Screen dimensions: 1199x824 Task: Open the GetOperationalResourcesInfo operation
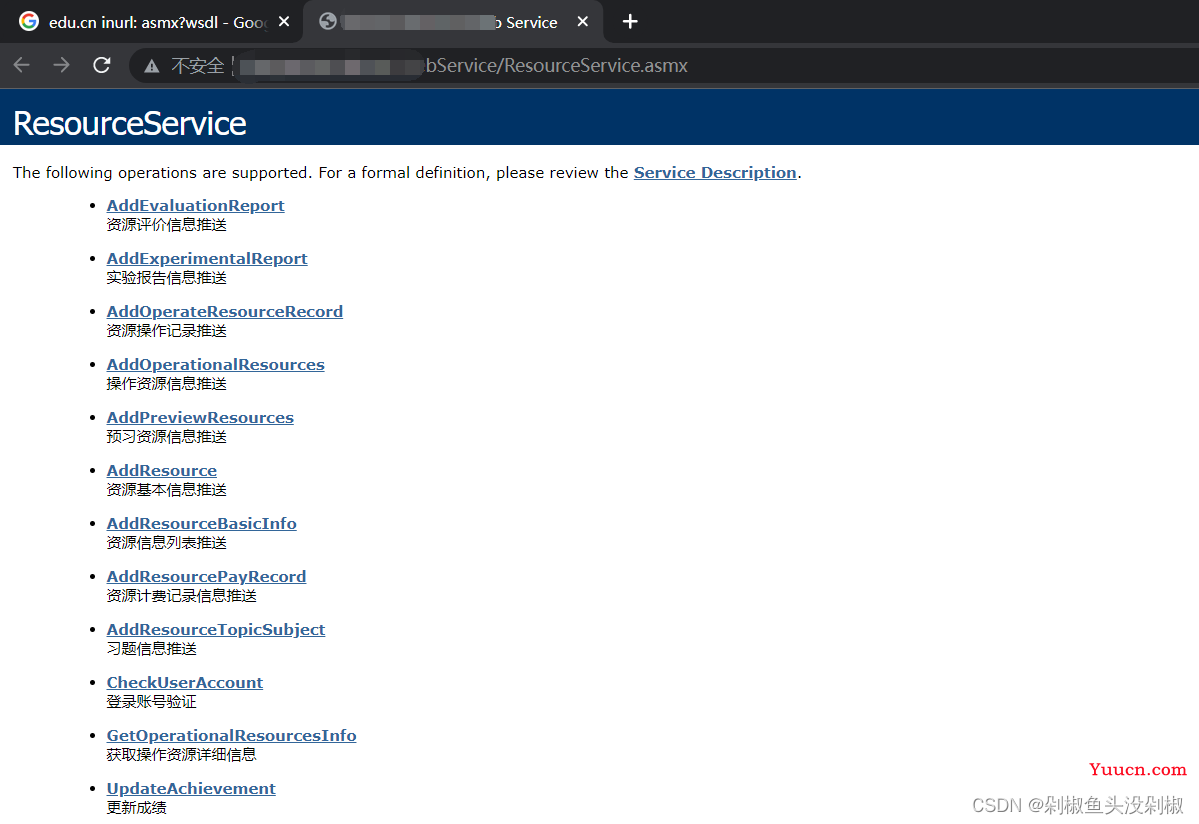tap(232, 735)
